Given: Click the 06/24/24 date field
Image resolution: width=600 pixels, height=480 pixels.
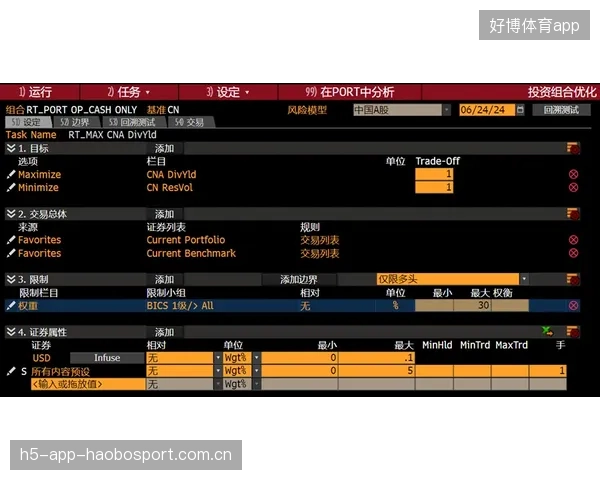Looking at the screenshot, I should click(x=487, y=110).
